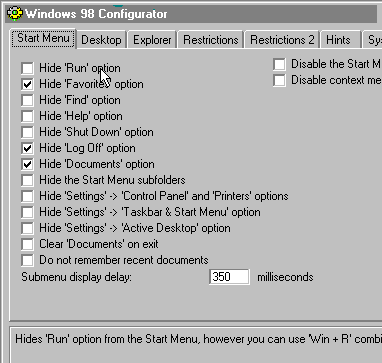
Task: Check the Disable context menu checkbox
Action: coord(279,80)
